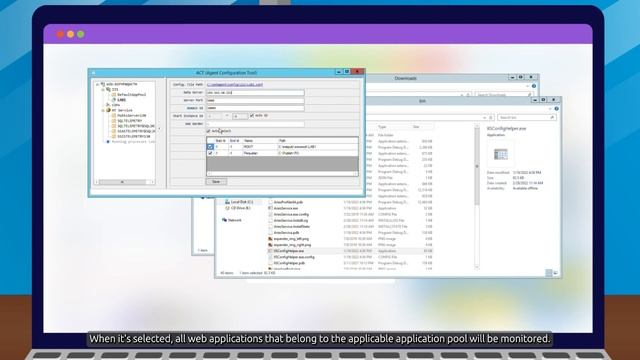Switch to large icons view in bin status bar

point(556,273)
